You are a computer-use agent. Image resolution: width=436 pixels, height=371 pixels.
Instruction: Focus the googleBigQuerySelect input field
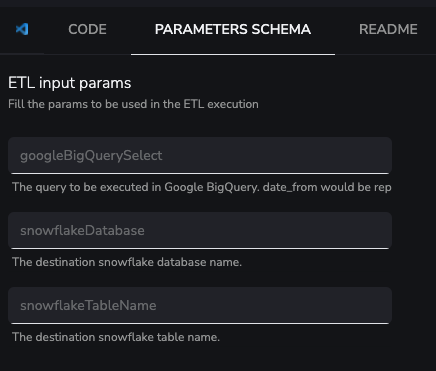click(200, 155)
